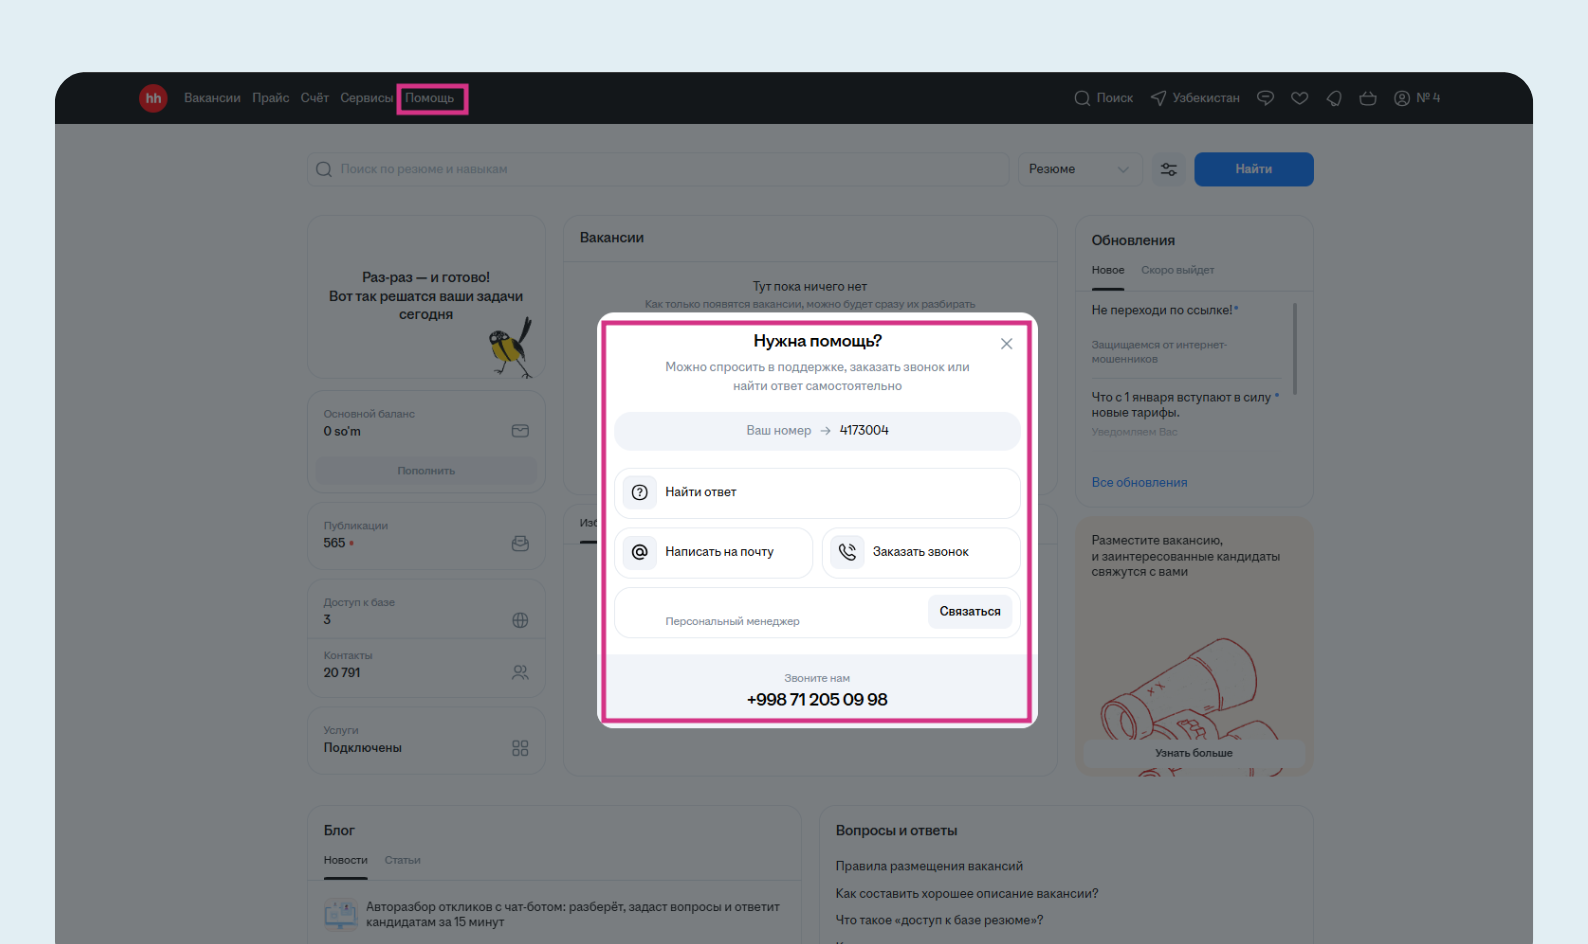
Task: Click the Контакты 20 791 value
Action: pyautogui.click(x=342, y=673)
